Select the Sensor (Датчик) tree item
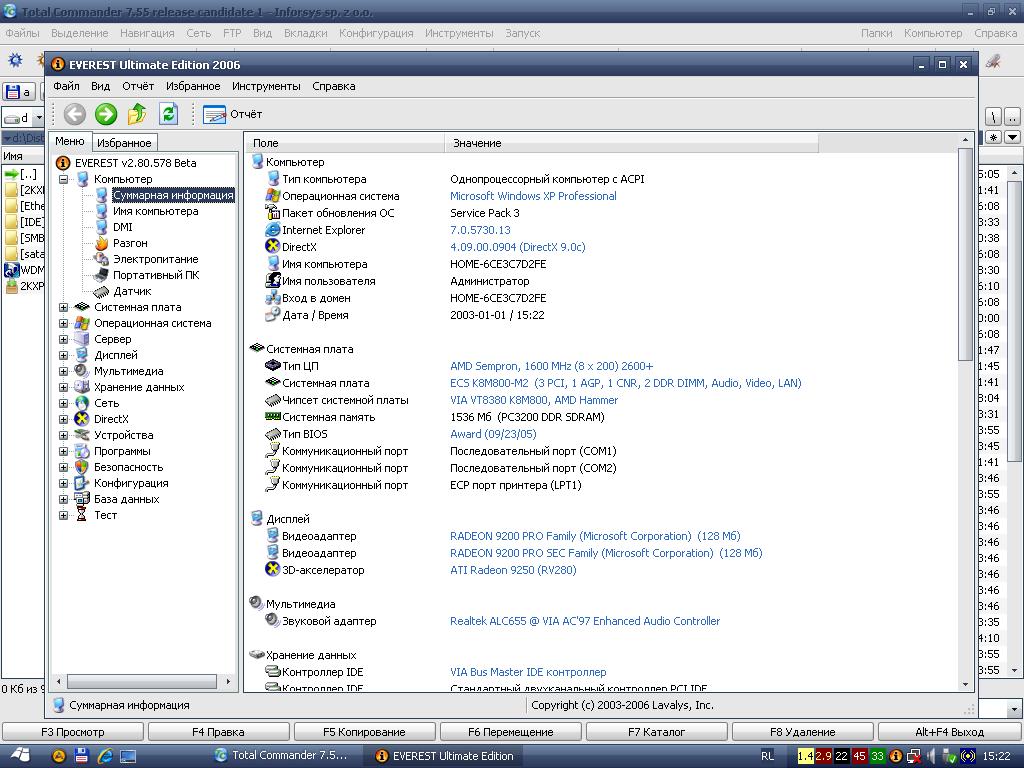The image size is (1024, 768). (132, 291)
